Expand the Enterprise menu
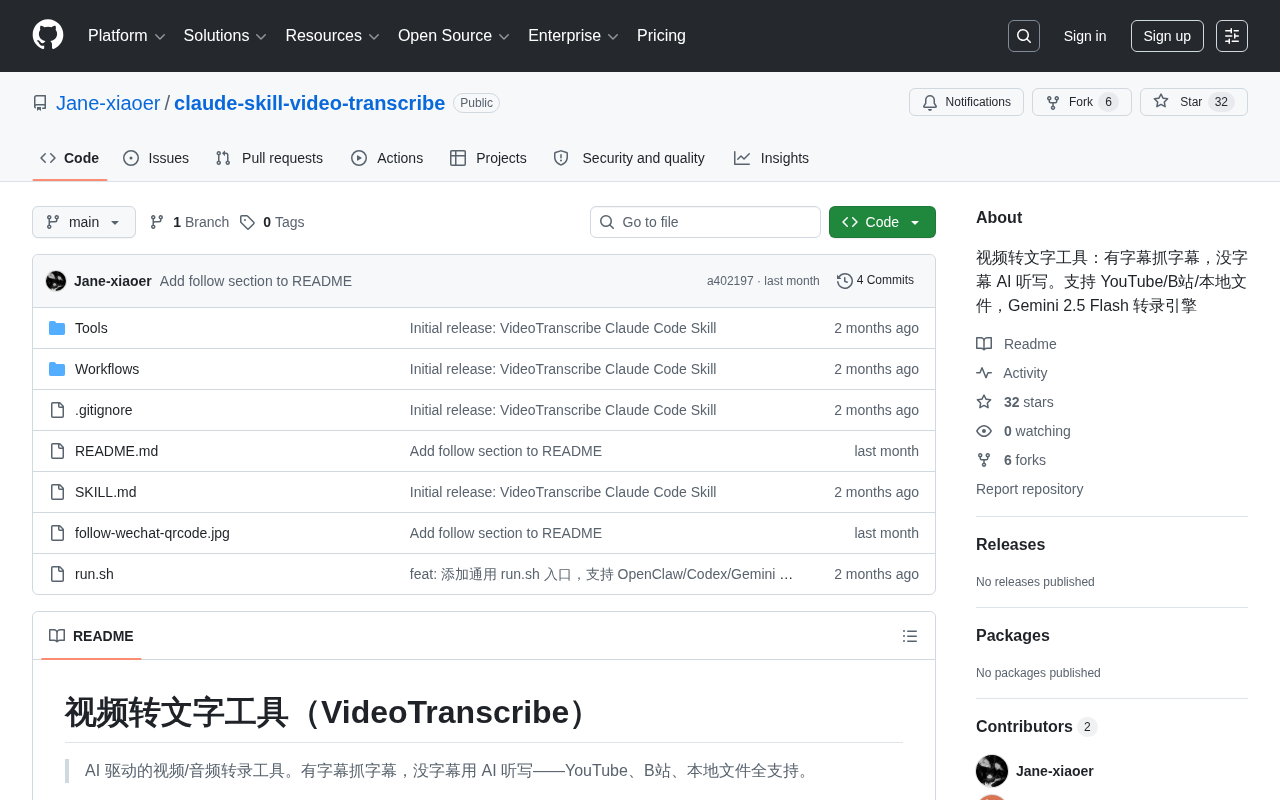The height and width of the screenshot is (800, 1280). pos(573,36)
